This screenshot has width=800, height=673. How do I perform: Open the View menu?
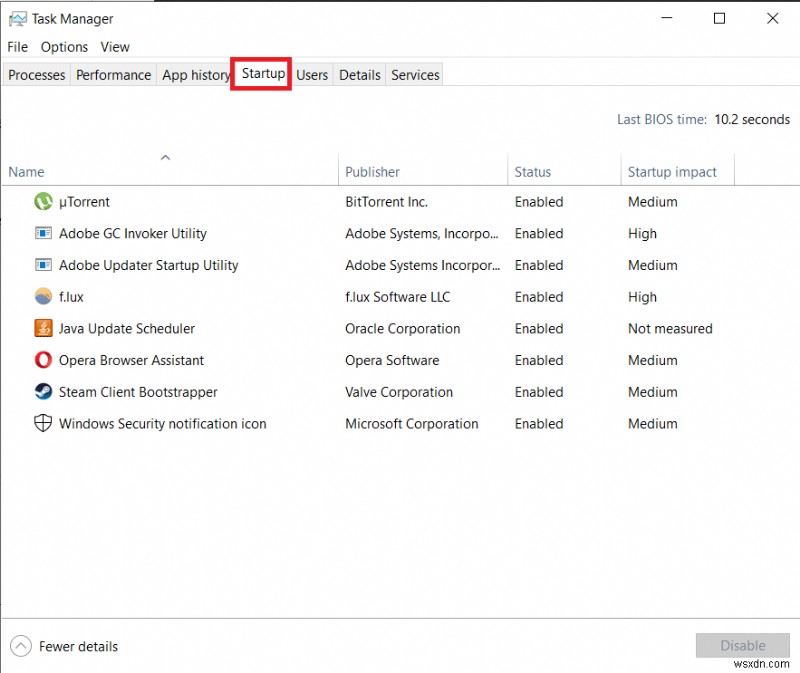115,46
